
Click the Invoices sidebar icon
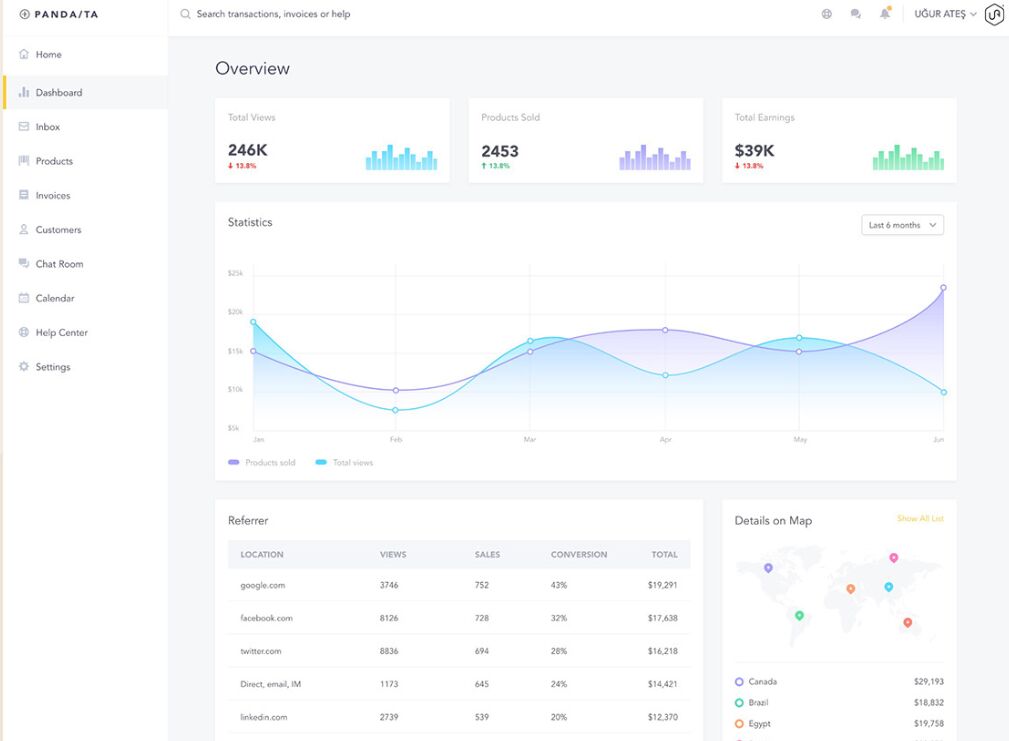23,195
